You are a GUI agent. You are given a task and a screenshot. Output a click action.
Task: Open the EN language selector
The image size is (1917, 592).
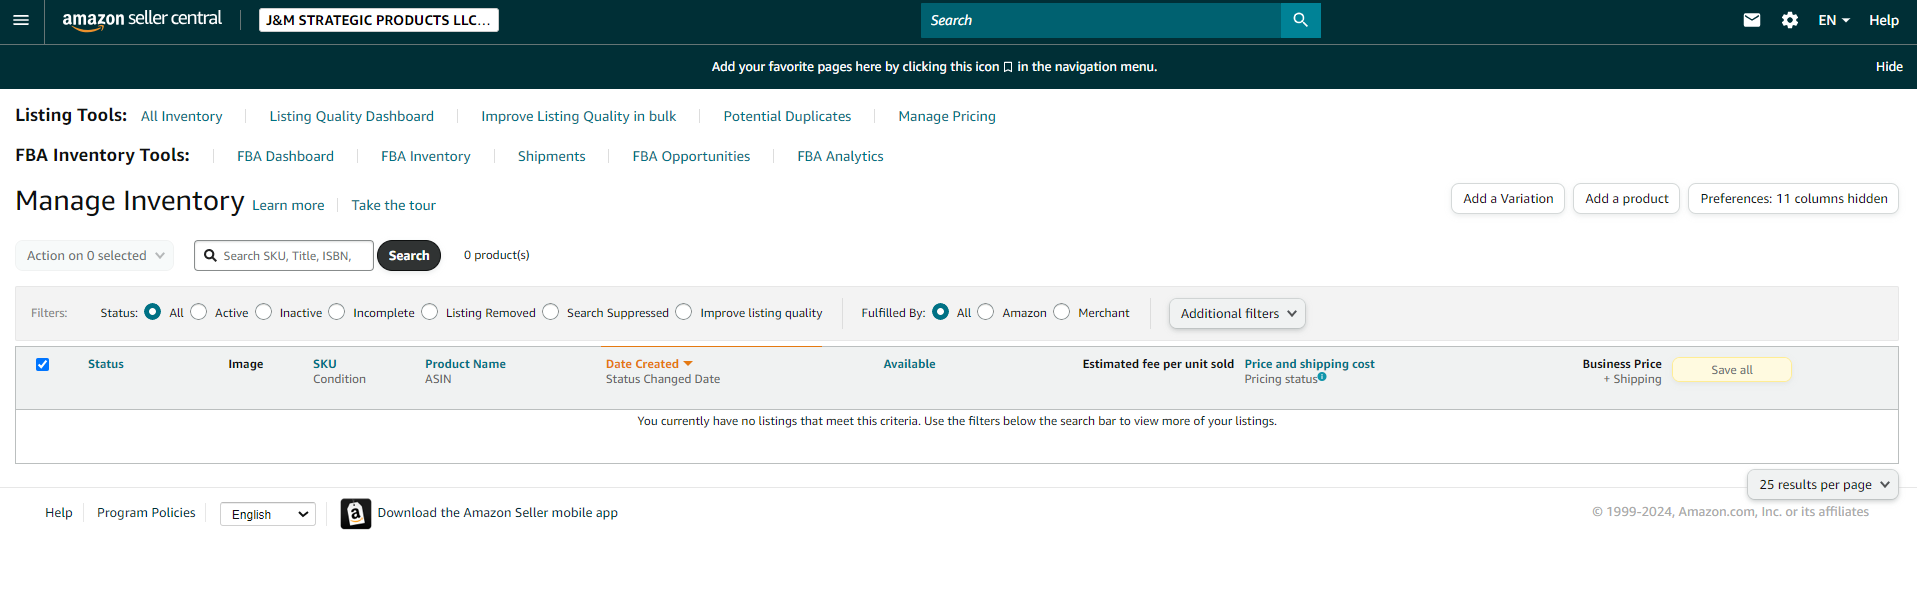pos(1833,20)
